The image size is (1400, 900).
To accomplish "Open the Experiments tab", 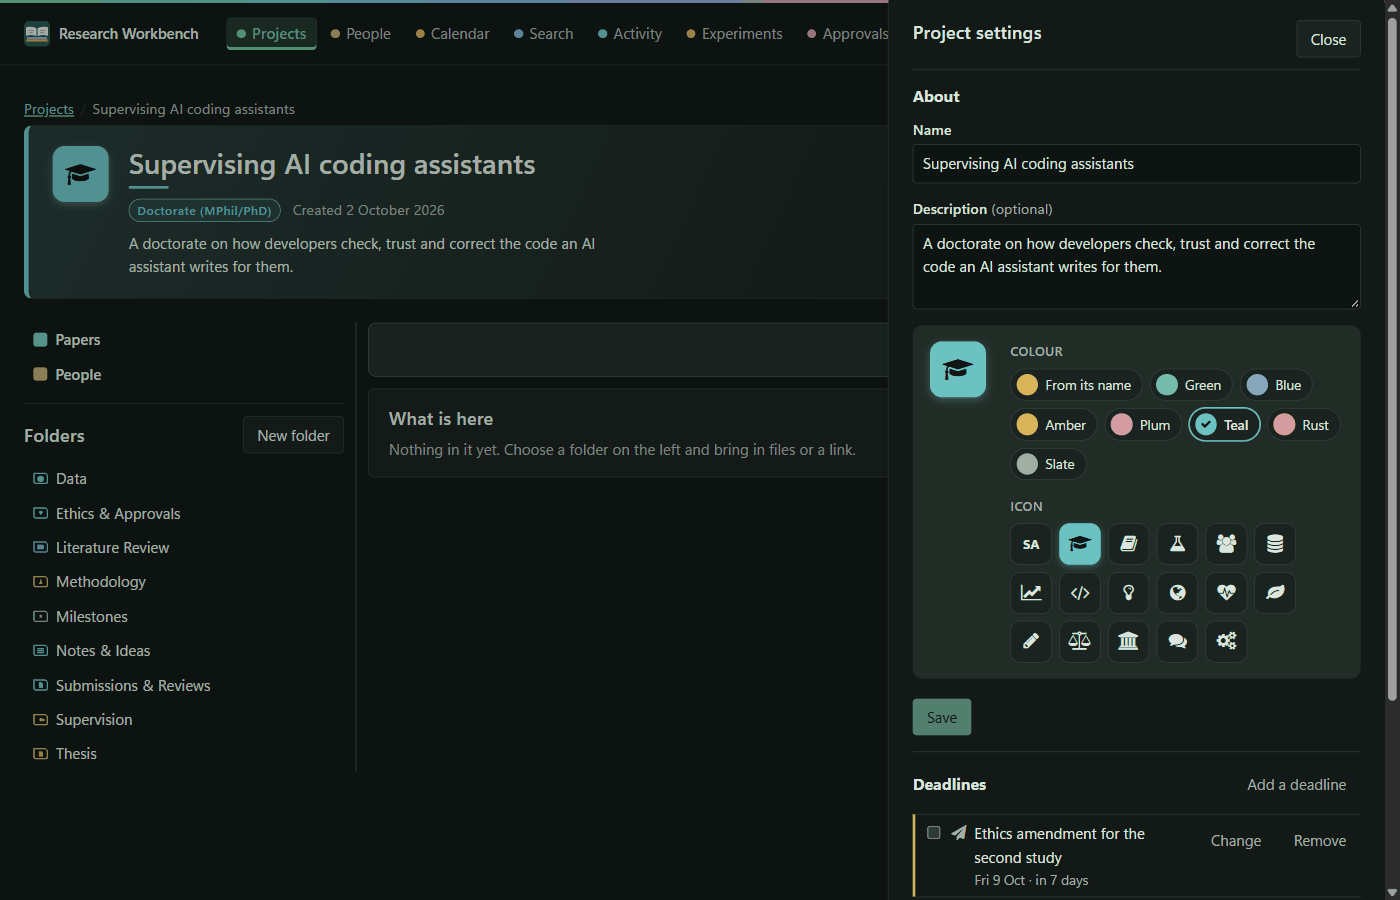I will [734, 34].
